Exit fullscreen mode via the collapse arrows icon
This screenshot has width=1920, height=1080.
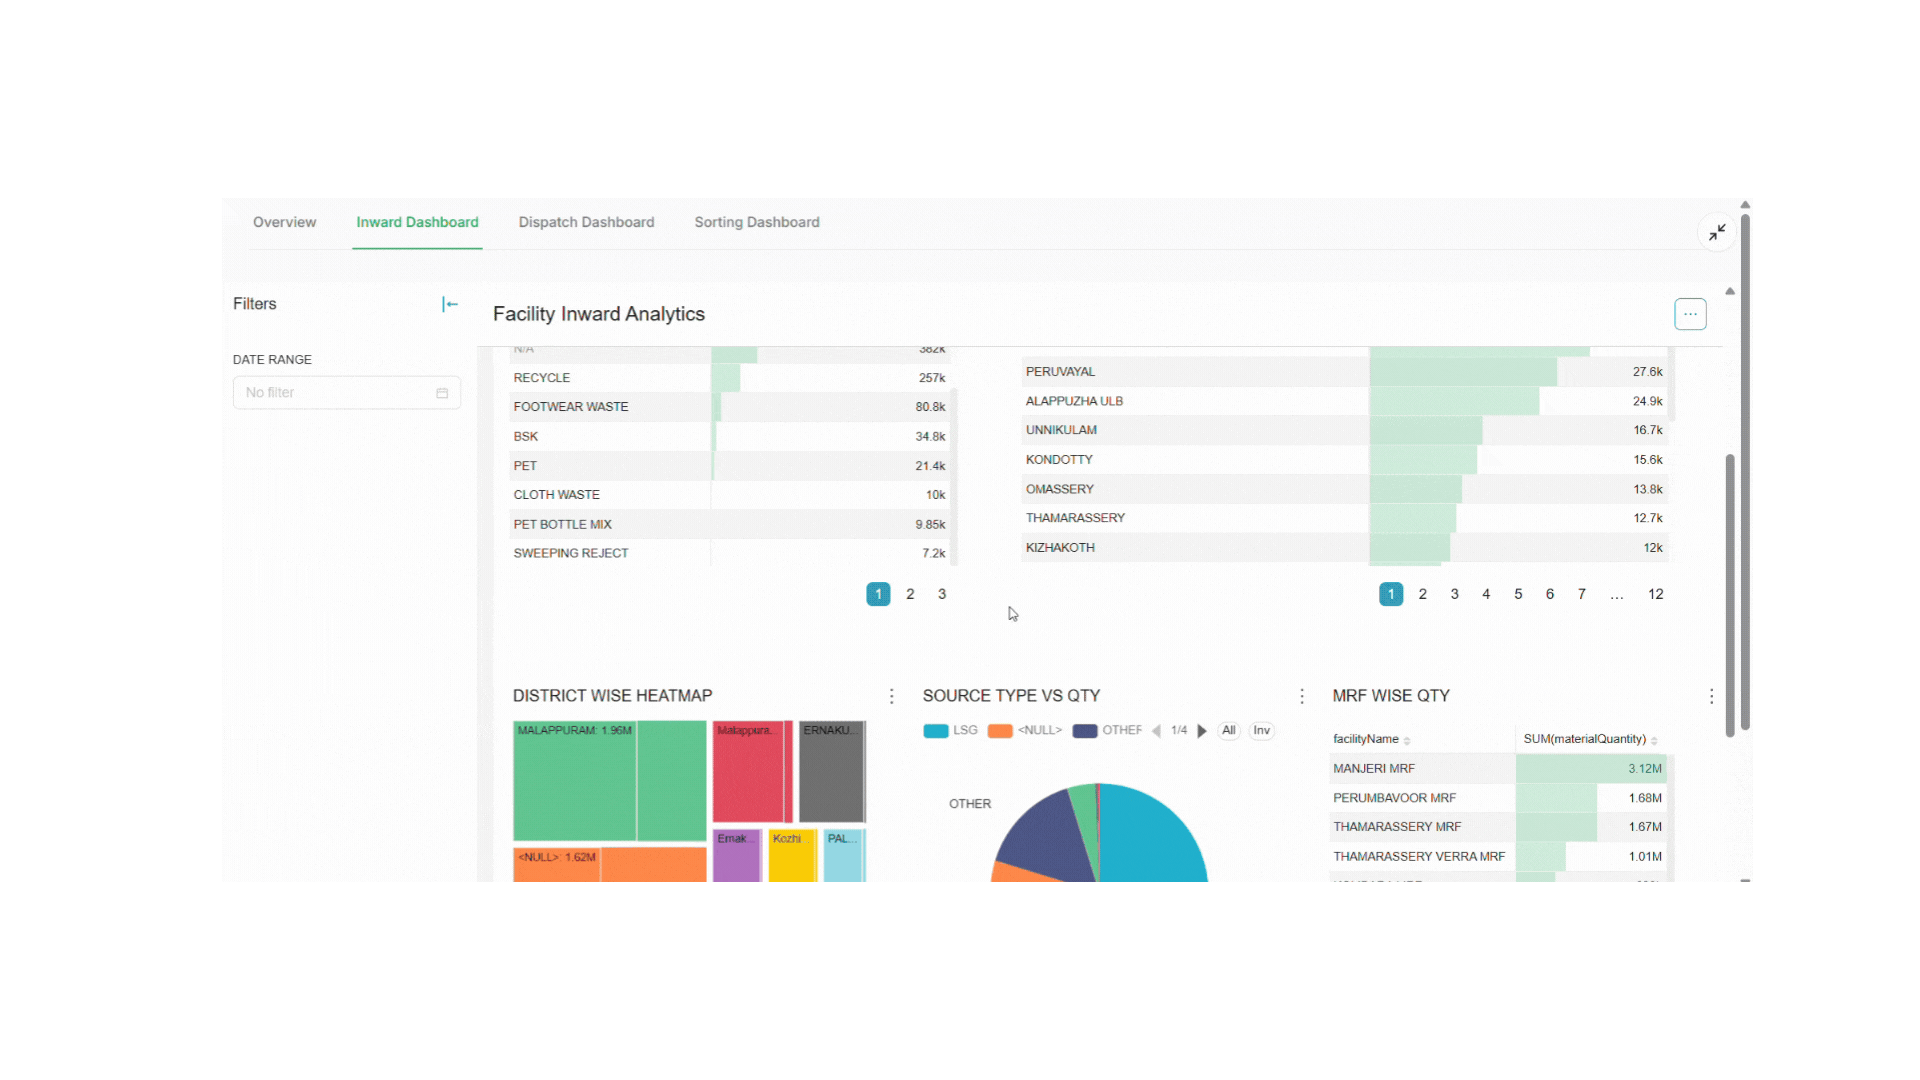point(1717,232)
